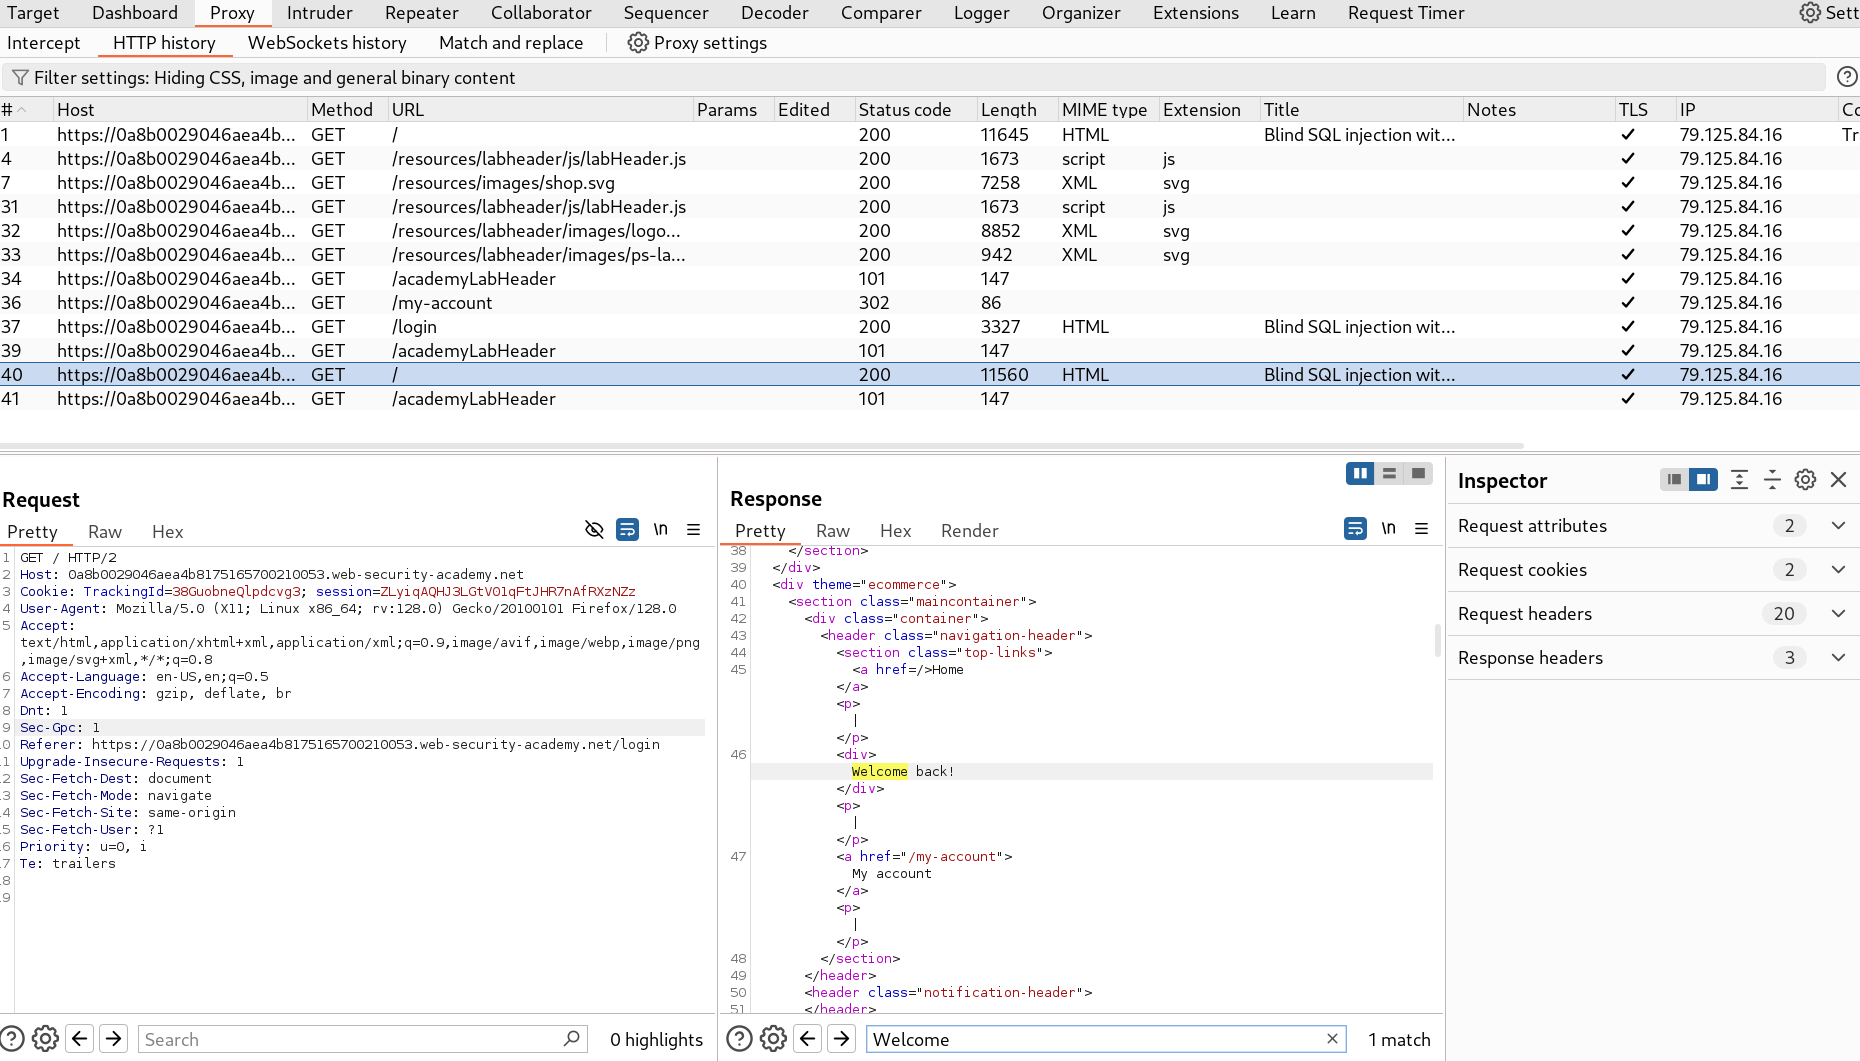Go to previous match in Response search
The width and height of the screenshot is (1860, 1061).
[808, 1039]
